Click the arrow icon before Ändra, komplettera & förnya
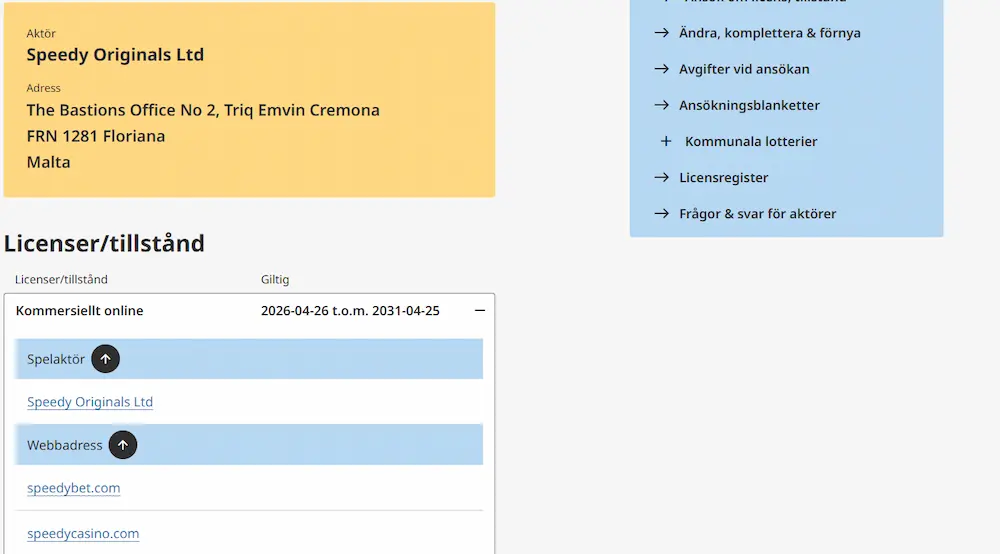 [661, 33]
